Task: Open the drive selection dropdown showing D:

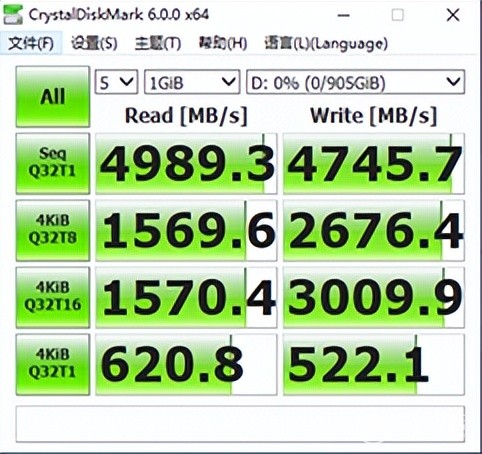Action: [x=355, y=82]
